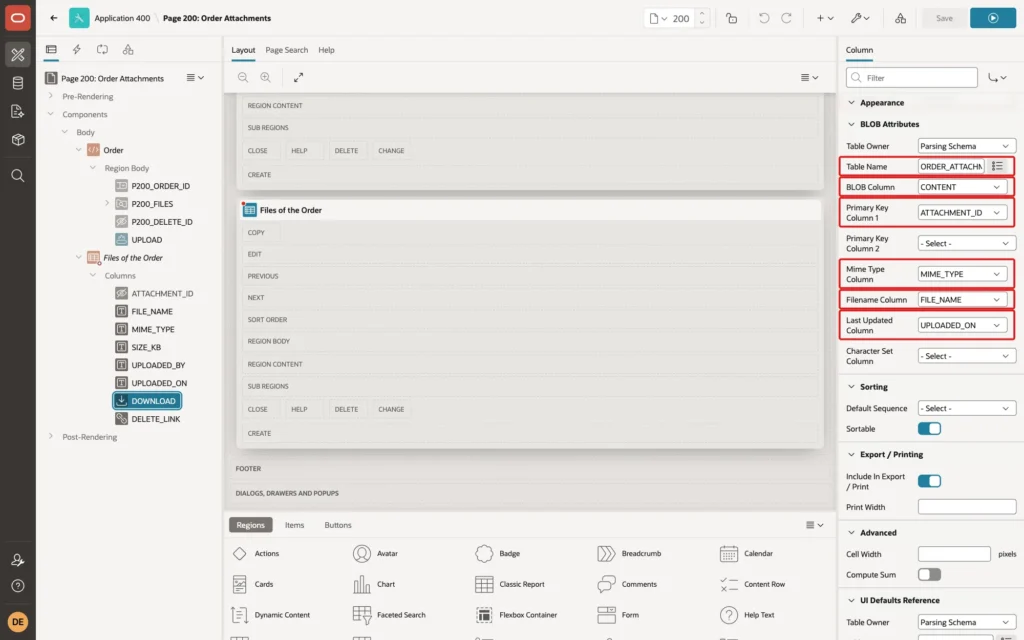Open Primary Key Column 2 dropdown
The height and width of the screenshot is (640, 1024).
[x=967, y=244]
